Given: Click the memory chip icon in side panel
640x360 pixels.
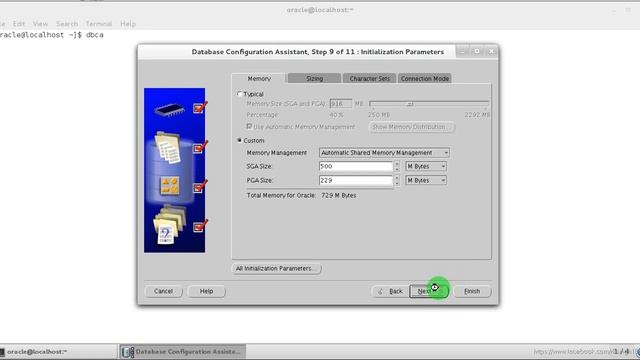Looking at the screenshot, I should (169, 109).
